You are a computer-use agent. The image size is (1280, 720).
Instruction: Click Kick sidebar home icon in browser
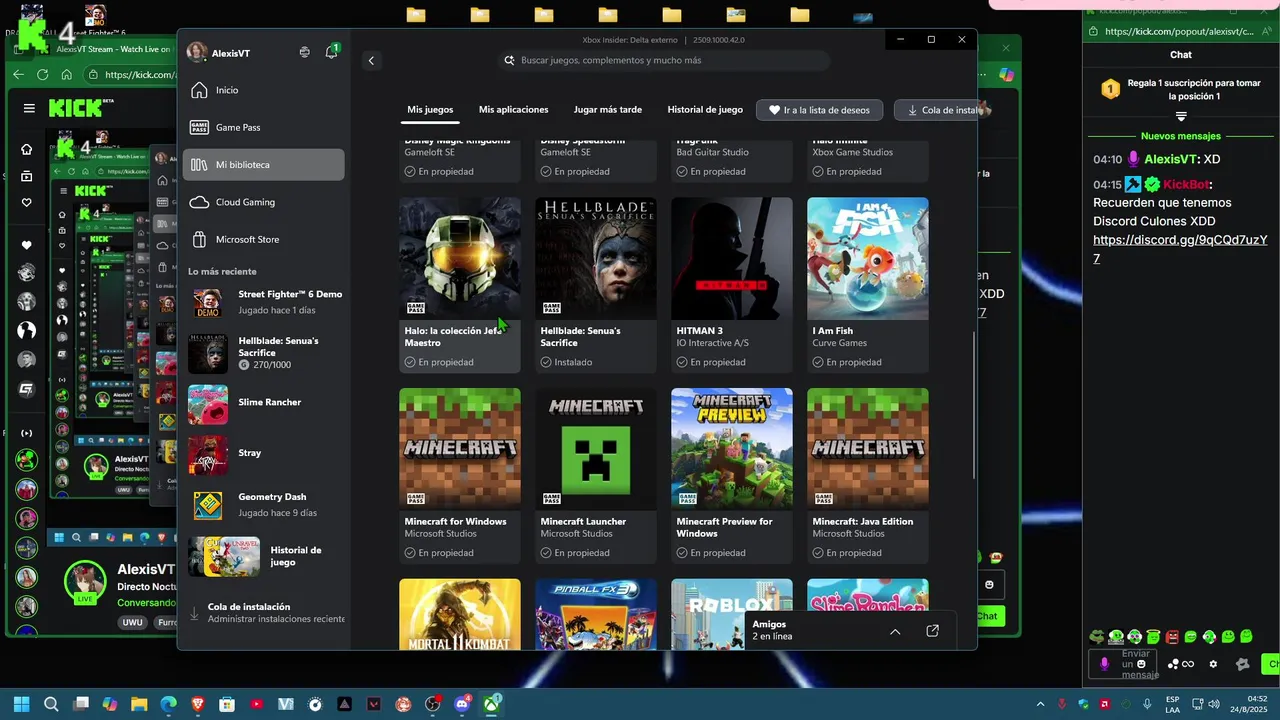pyautogui.click(x=27, y=149)
